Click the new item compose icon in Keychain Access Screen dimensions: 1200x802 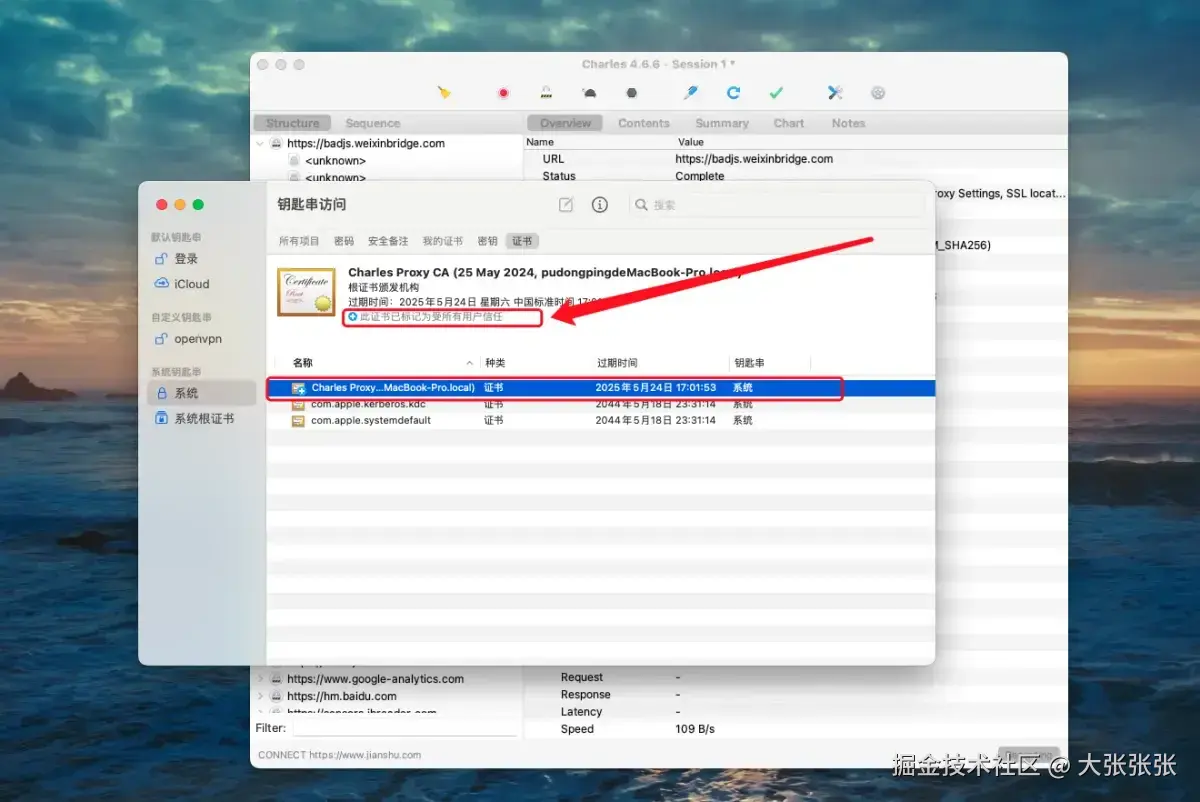566,205
